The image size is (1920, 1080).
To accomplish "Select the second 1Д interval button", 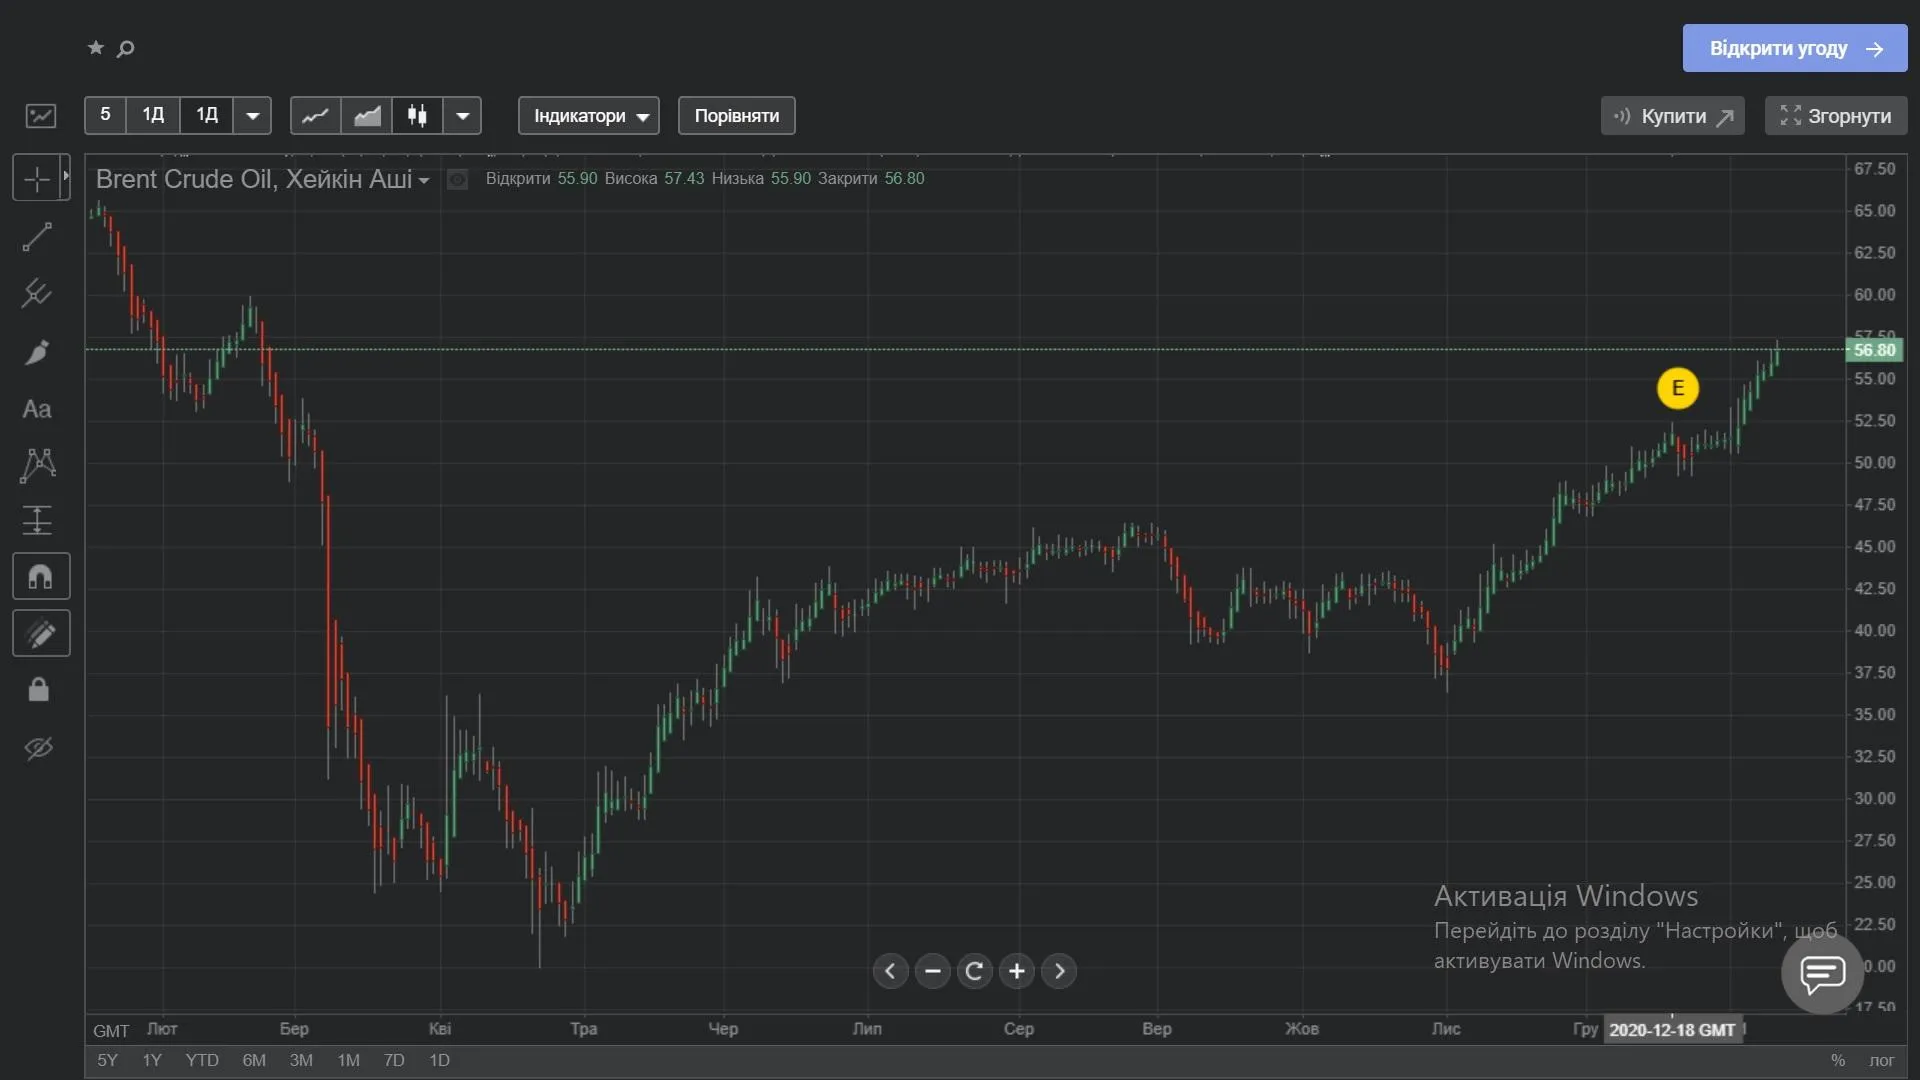I will click(207, 115).
